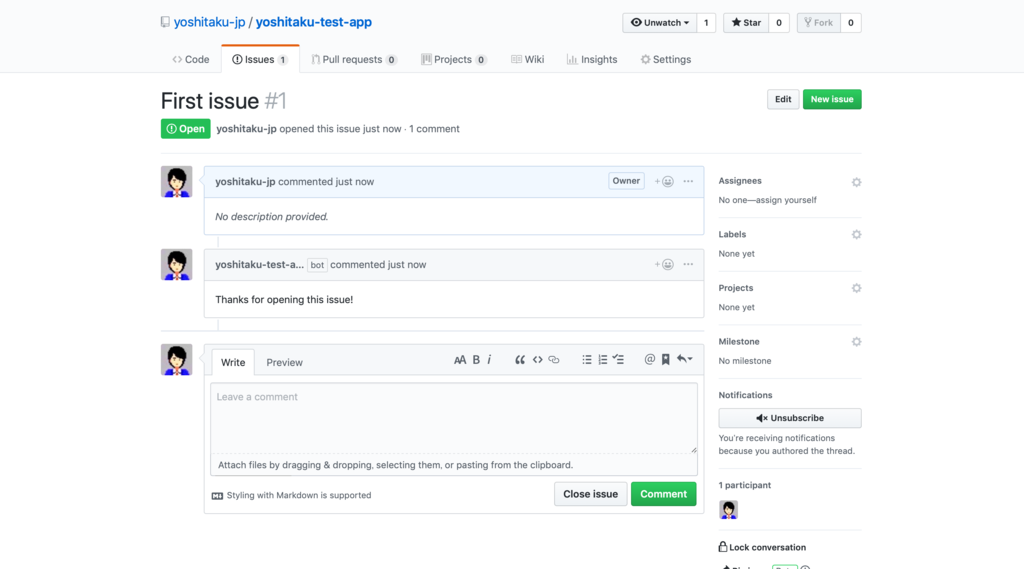Viewport: 1024px width, 569px height.
Task: Open the yoshitaku-test-app repository link
Action: 313,22
